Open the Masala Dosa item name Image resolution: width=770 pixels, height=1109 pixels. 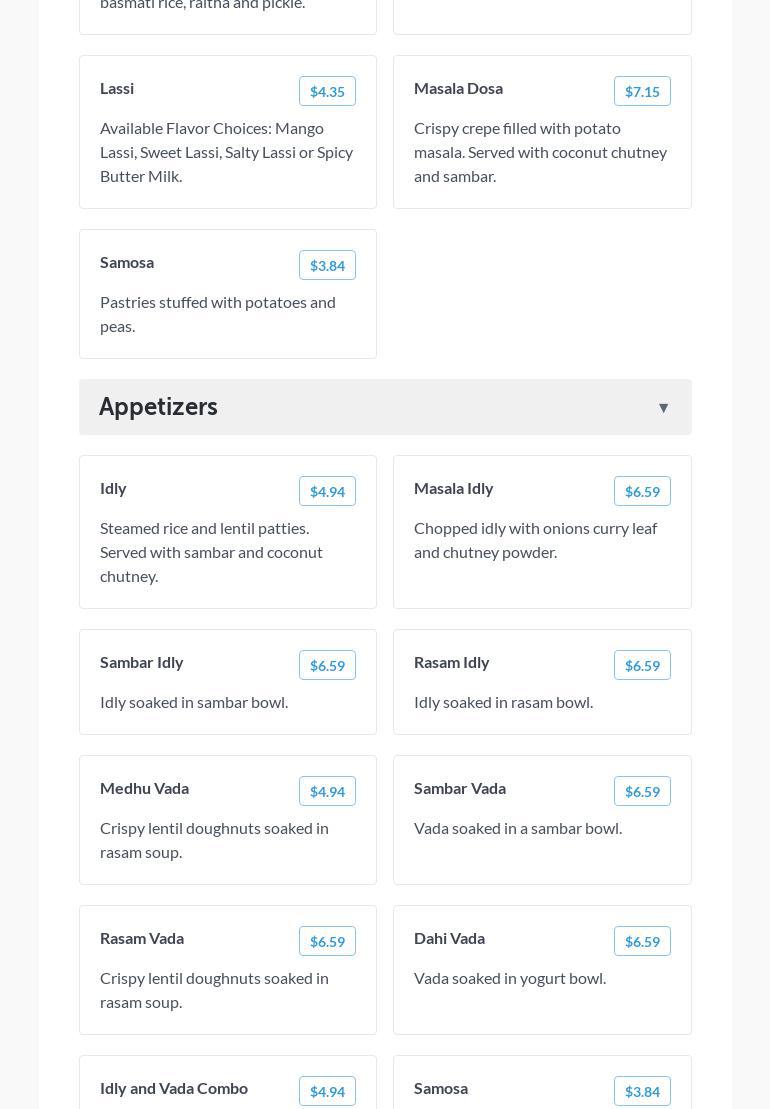(x=458, y=88)
